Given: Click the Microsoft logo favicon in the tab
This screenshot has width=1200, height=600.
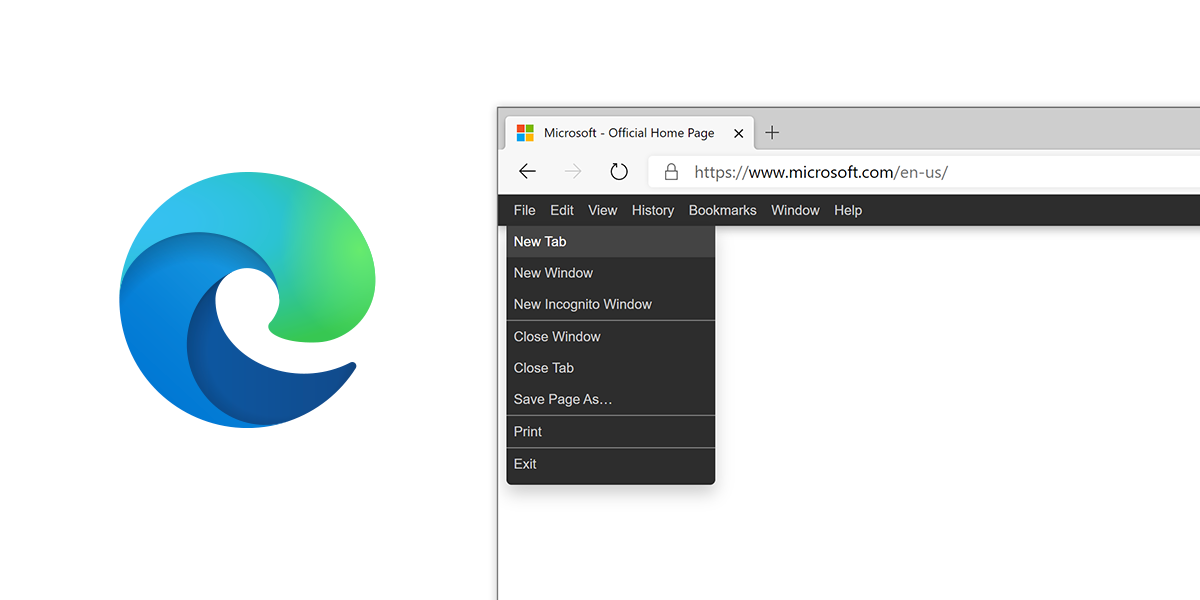Looking at the screenshot, I should coord(525,133).
